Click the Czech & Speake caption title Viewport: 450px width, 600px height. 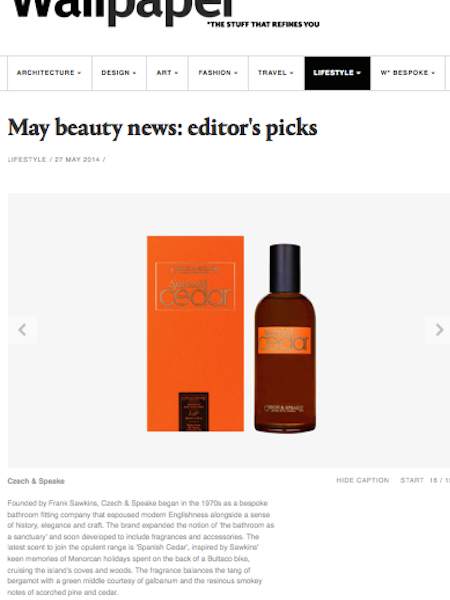(36, 481)
